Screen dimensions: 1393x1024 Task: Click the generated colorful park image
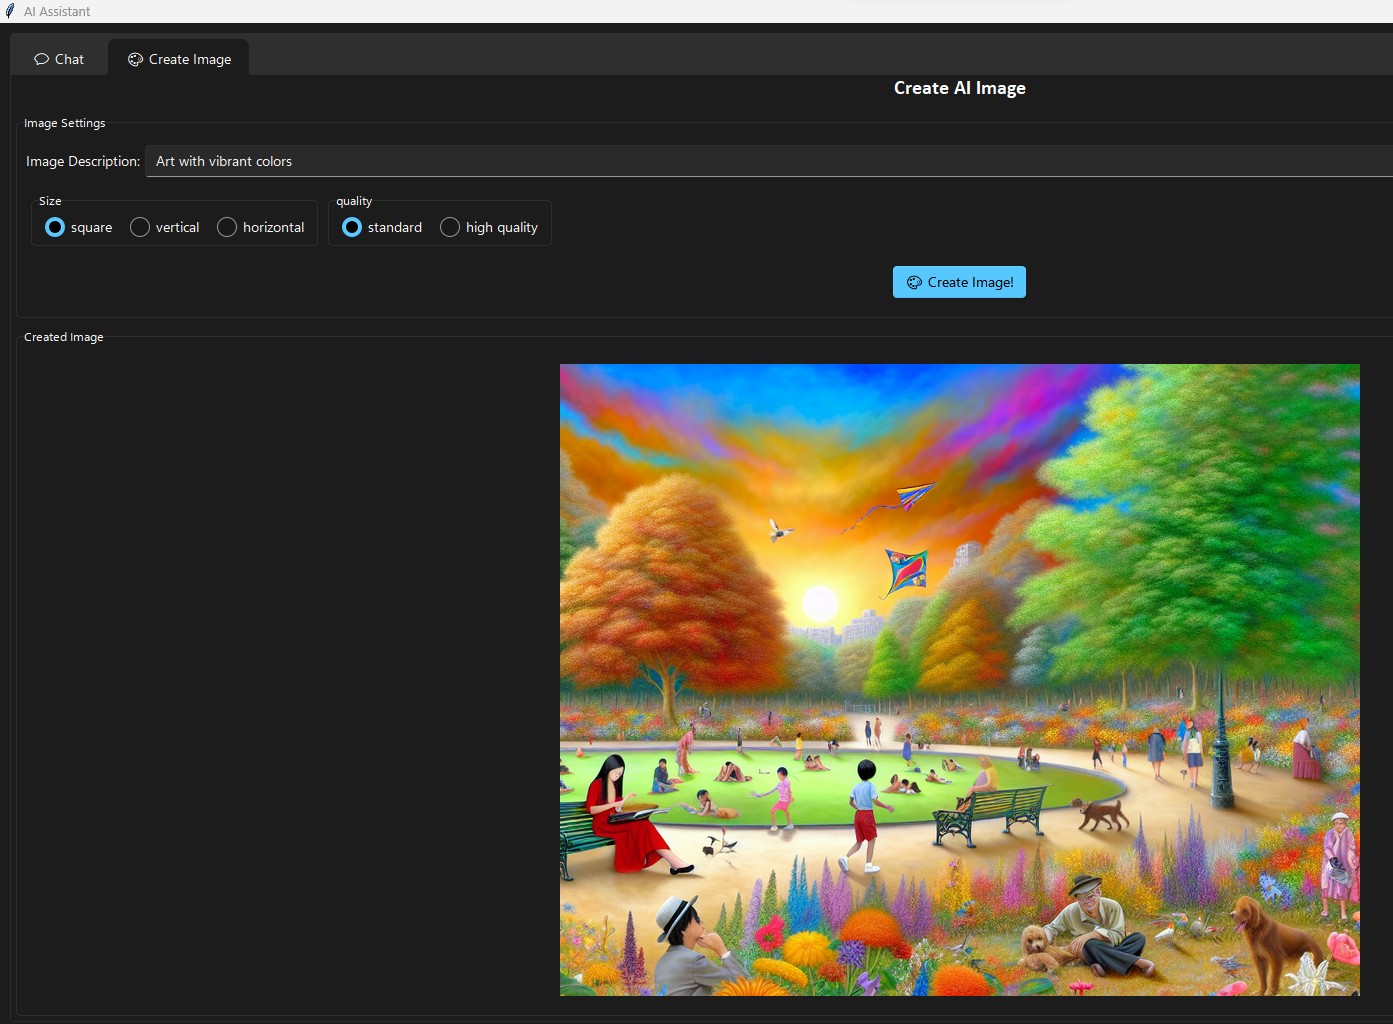[x=959, y=679]
